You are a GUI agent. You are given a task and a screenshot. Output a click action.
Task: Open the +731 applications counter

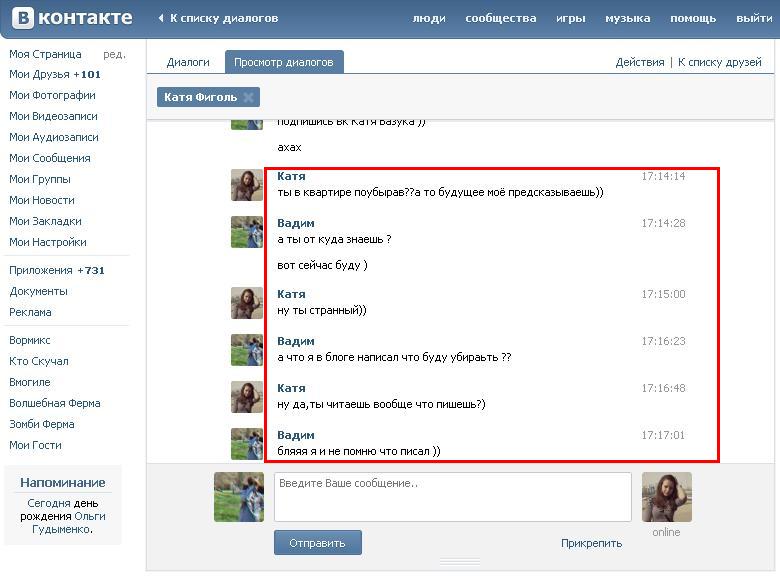(x=91, y=271)
